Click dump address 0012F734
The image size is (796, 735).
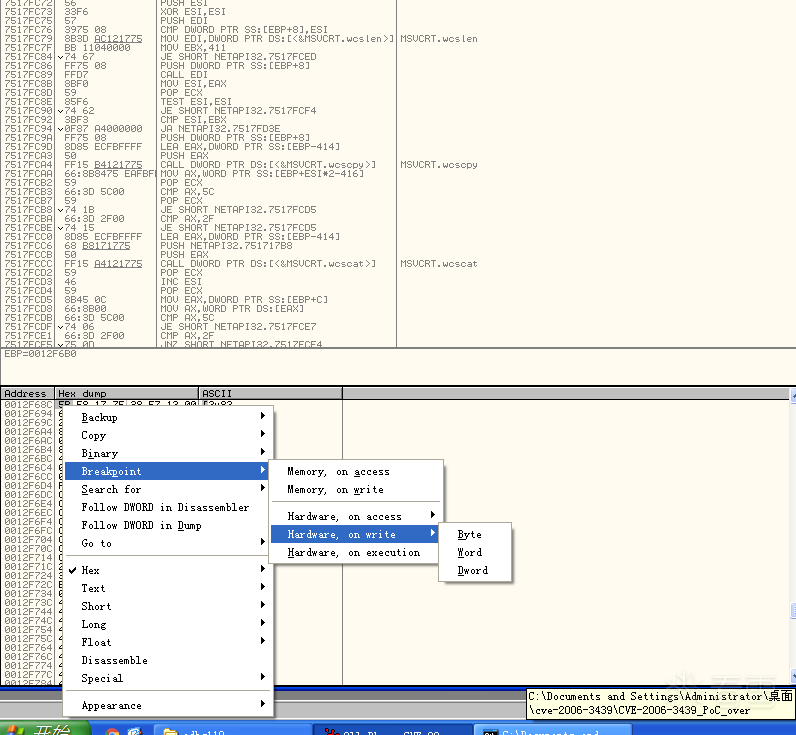(x=28, y=593)
